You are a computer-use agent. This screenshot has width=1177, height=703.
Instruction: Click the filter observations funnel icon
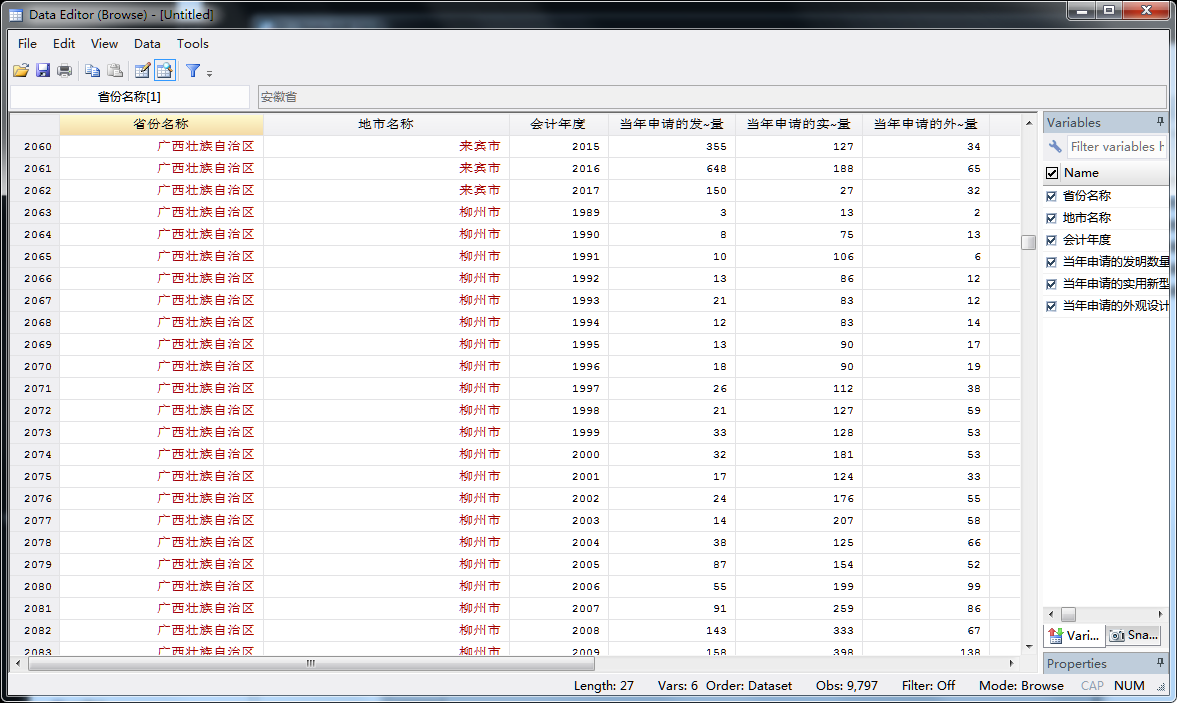193,71
